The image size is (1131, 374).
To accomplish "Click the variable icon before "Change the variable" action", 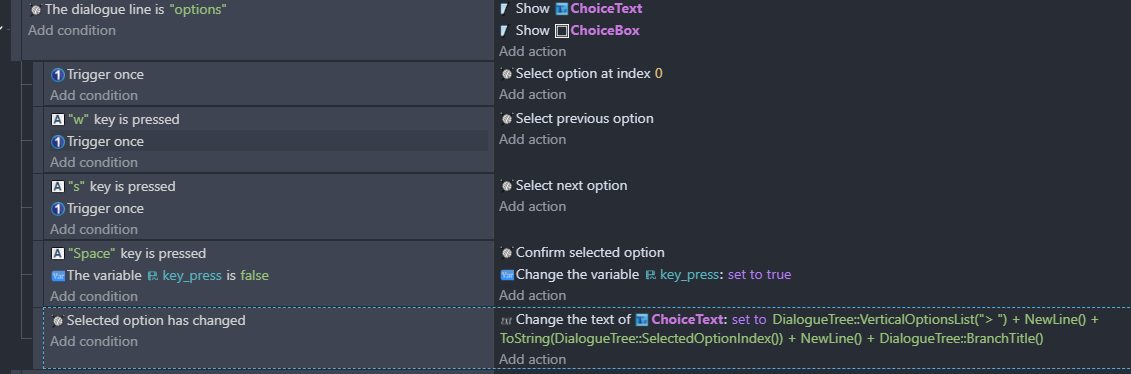I will (x=507, y=275).
